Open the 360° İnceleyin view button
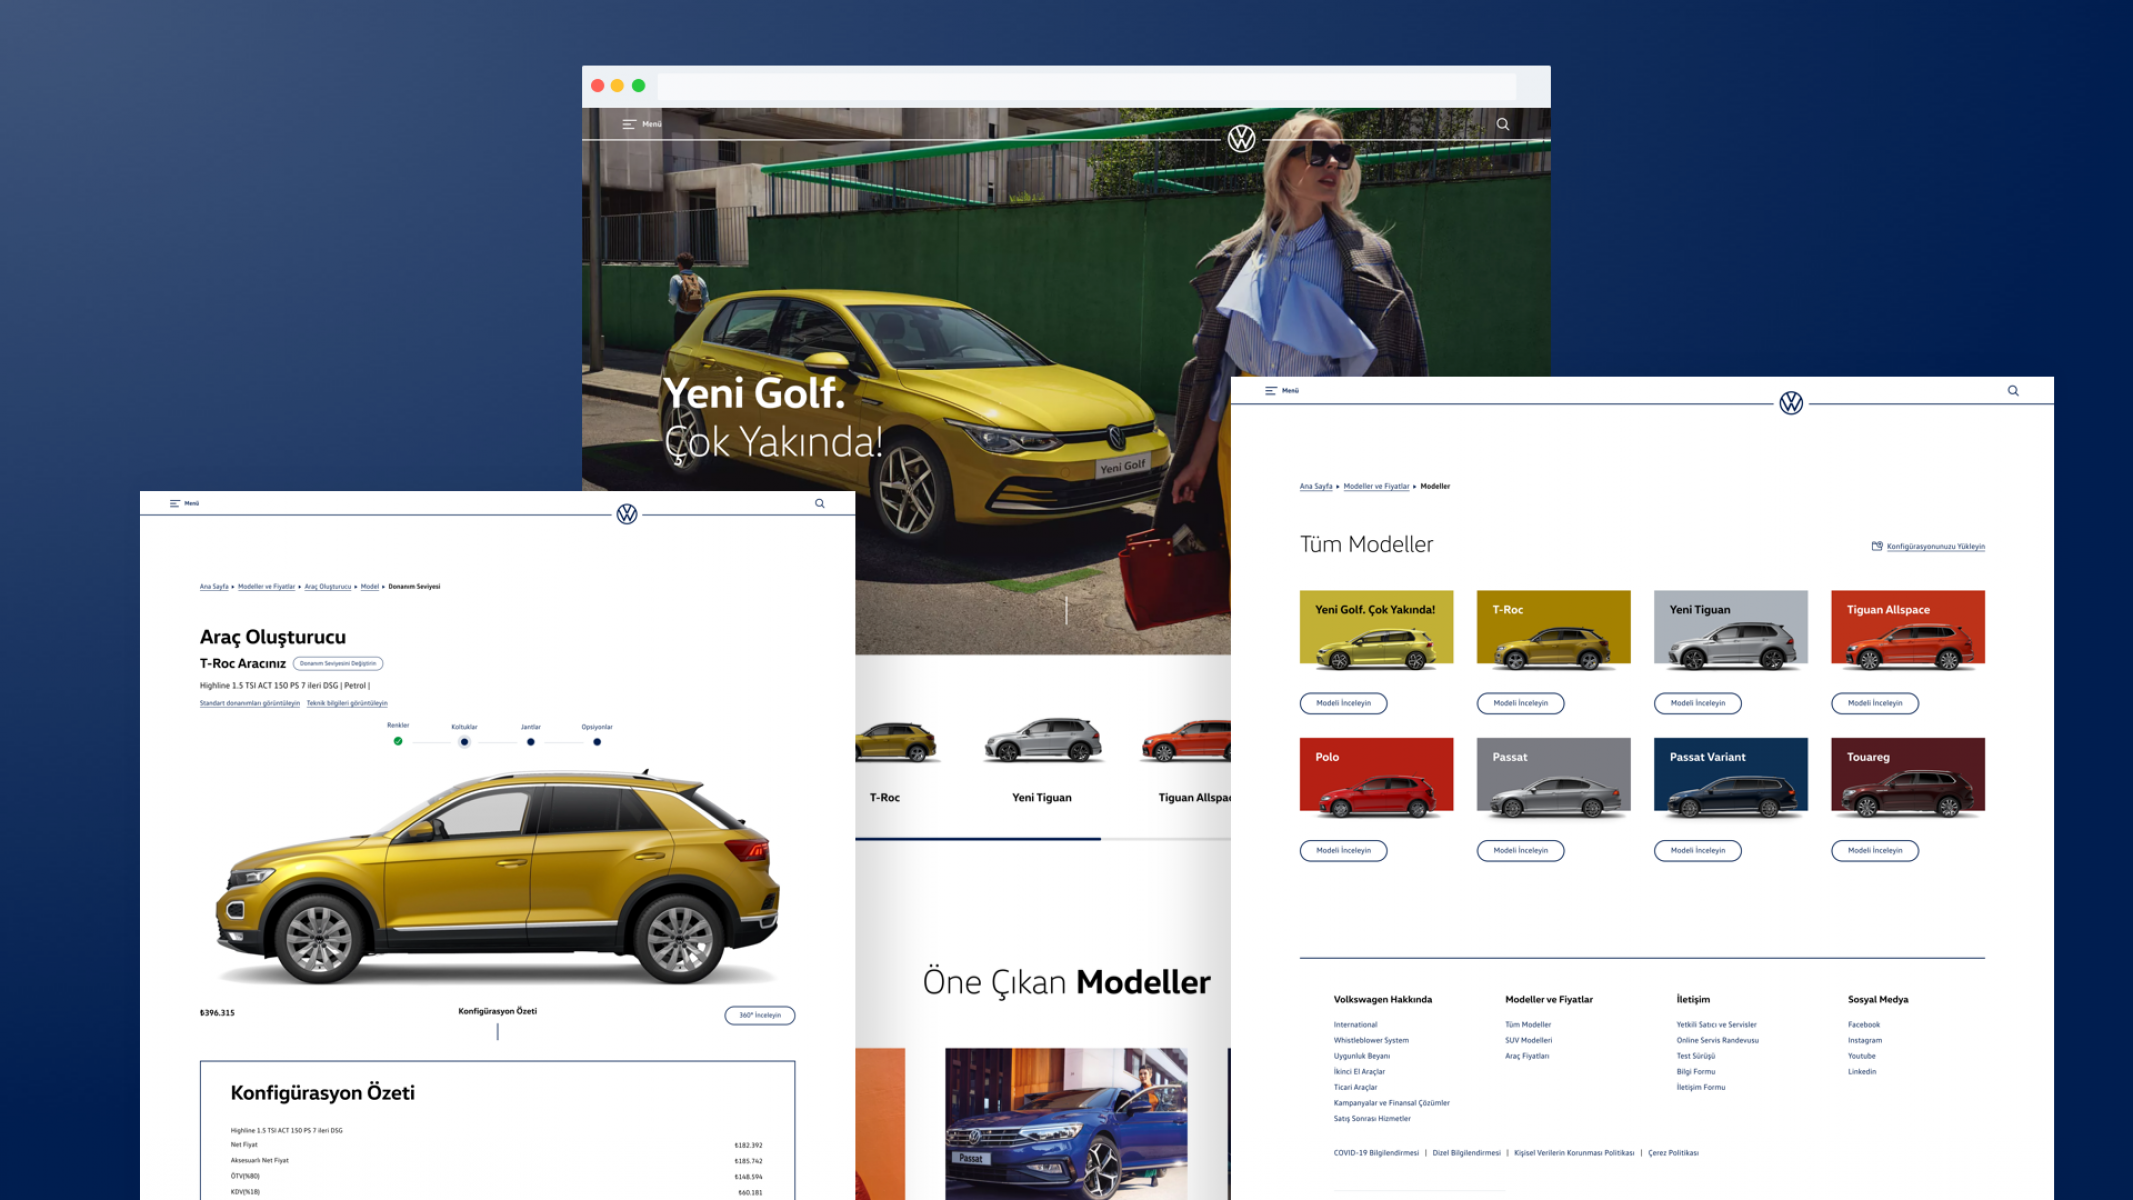 [759, 1015]
